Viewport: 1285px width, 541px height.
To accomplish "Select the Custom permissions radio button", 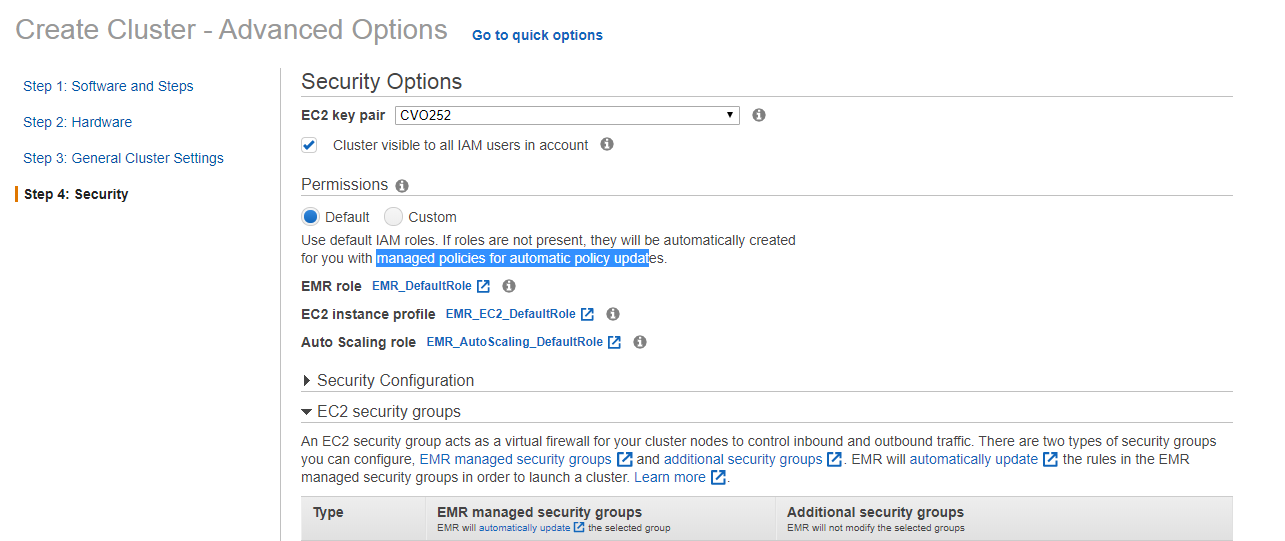I will 394,217.
